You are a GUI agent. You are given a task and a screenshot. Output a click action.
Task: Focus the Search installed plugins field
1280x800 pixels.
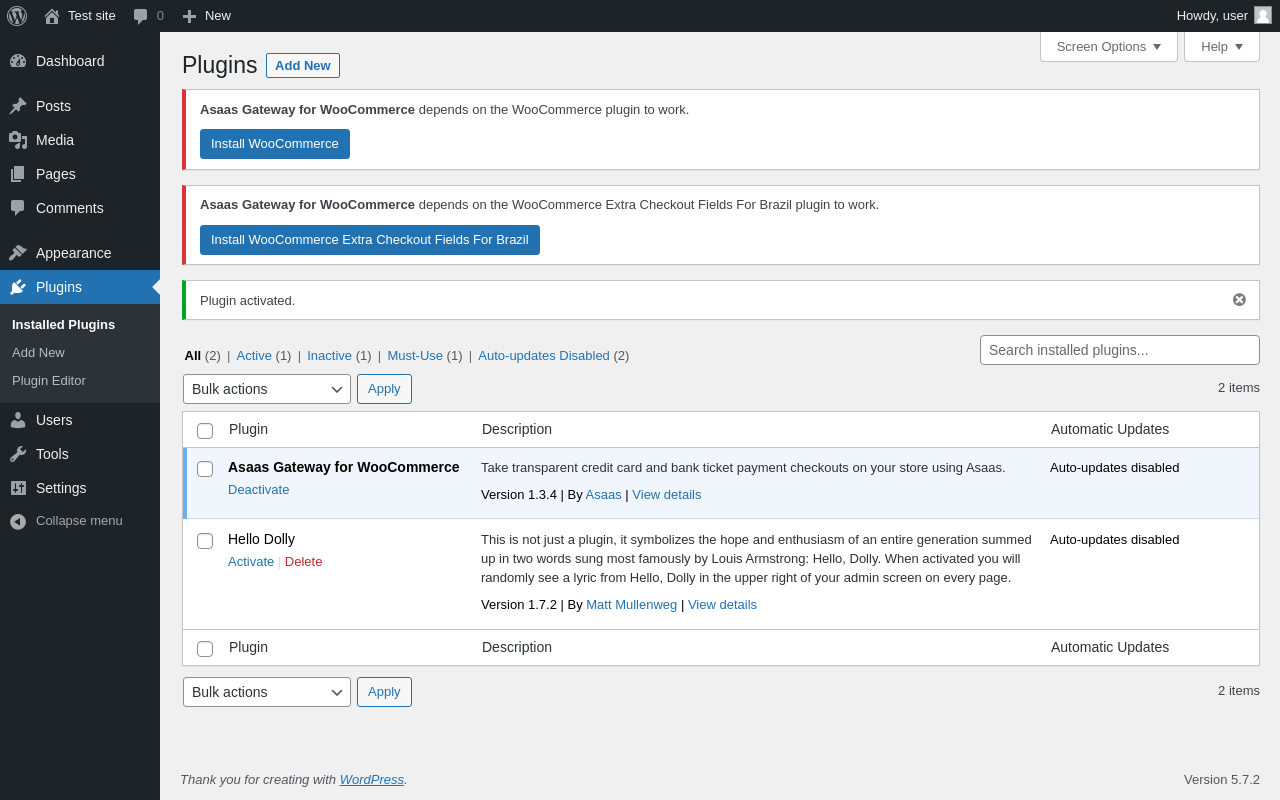tap(1119, 350)
